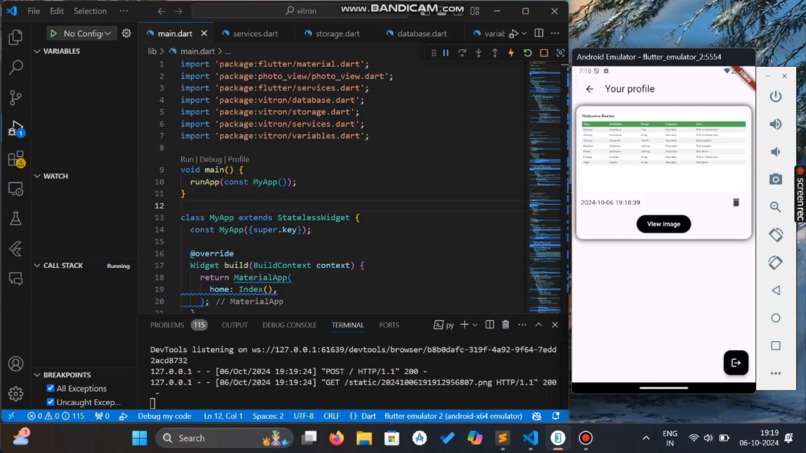Go back from Your profile screen
This screenshot has width=806, height=453.
click(x=590, y=89)
